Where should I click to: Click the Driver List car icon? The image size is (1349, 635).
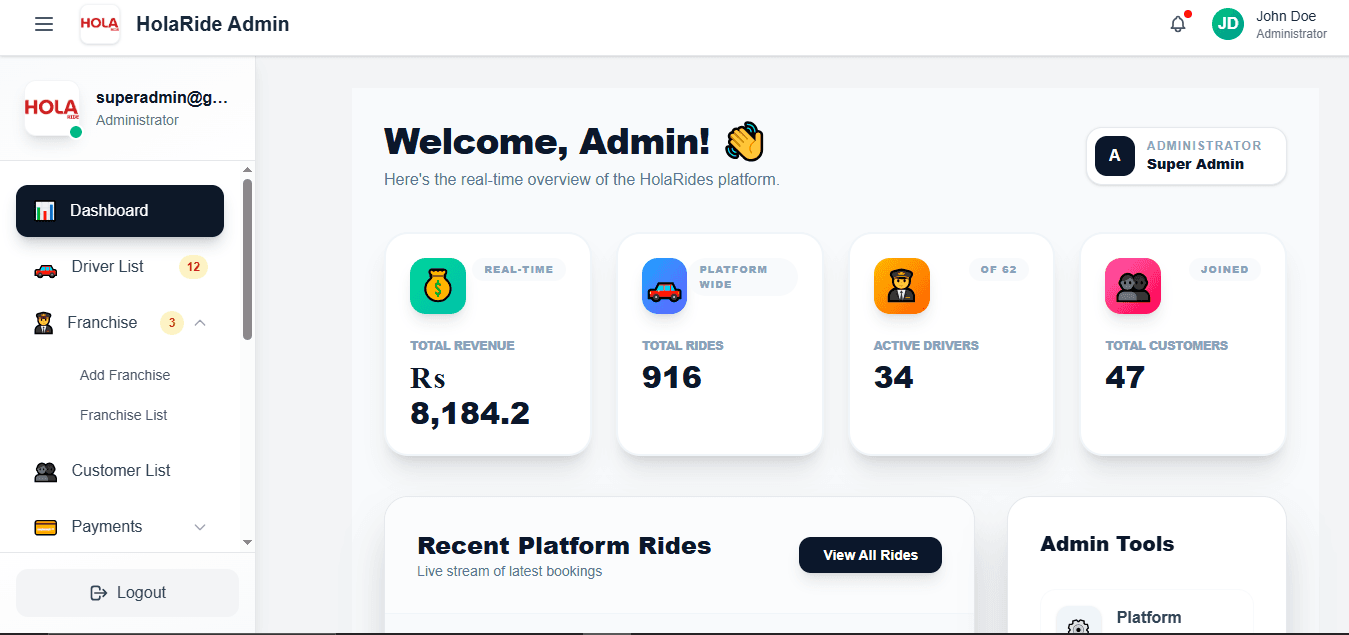[x=45, y=268]
